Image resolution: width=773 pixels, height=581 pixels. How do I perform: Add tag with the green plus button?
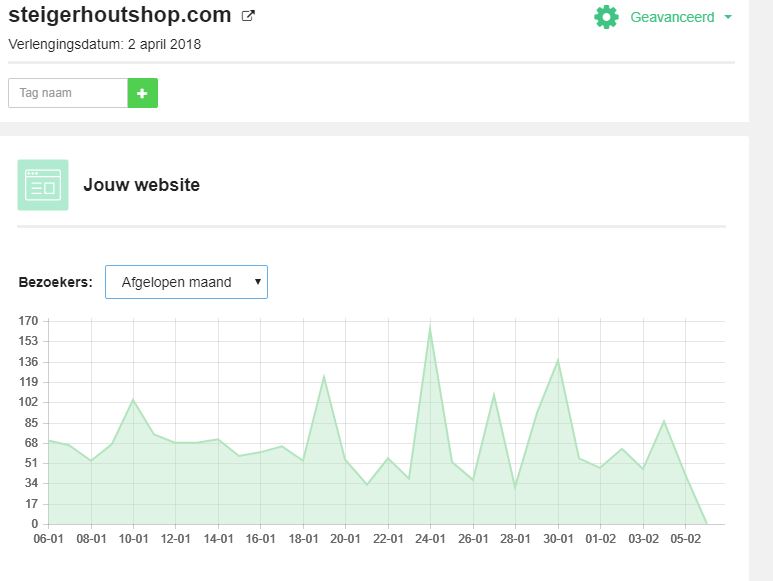pyautogui.click(x=142, y=93)
